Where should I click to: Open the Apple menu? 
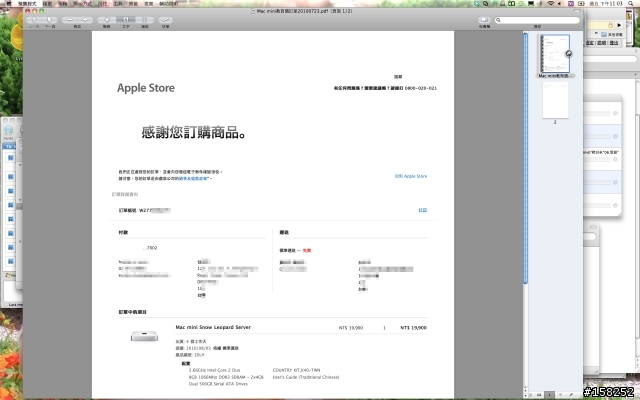pyautogui.click(x=8, y=3)
